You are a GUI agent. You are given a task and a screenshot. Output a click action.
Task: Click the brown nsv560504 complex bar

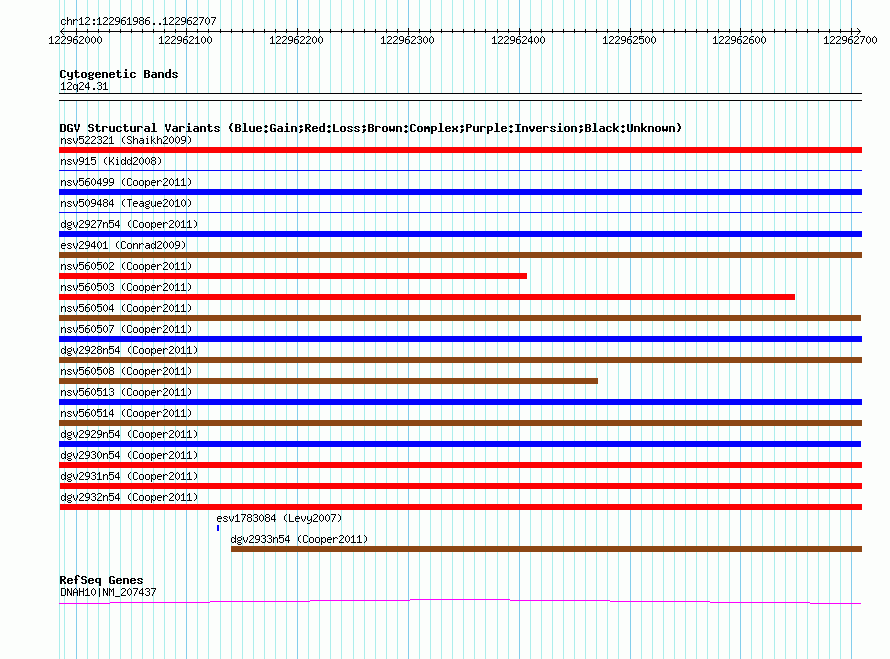460,318
